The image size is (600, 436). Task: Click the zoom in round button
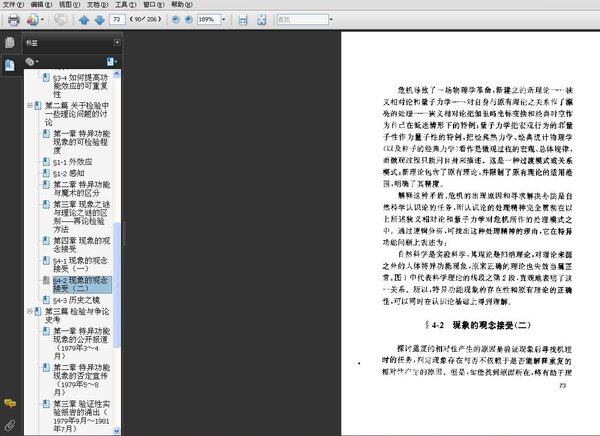tap(189, 19)
